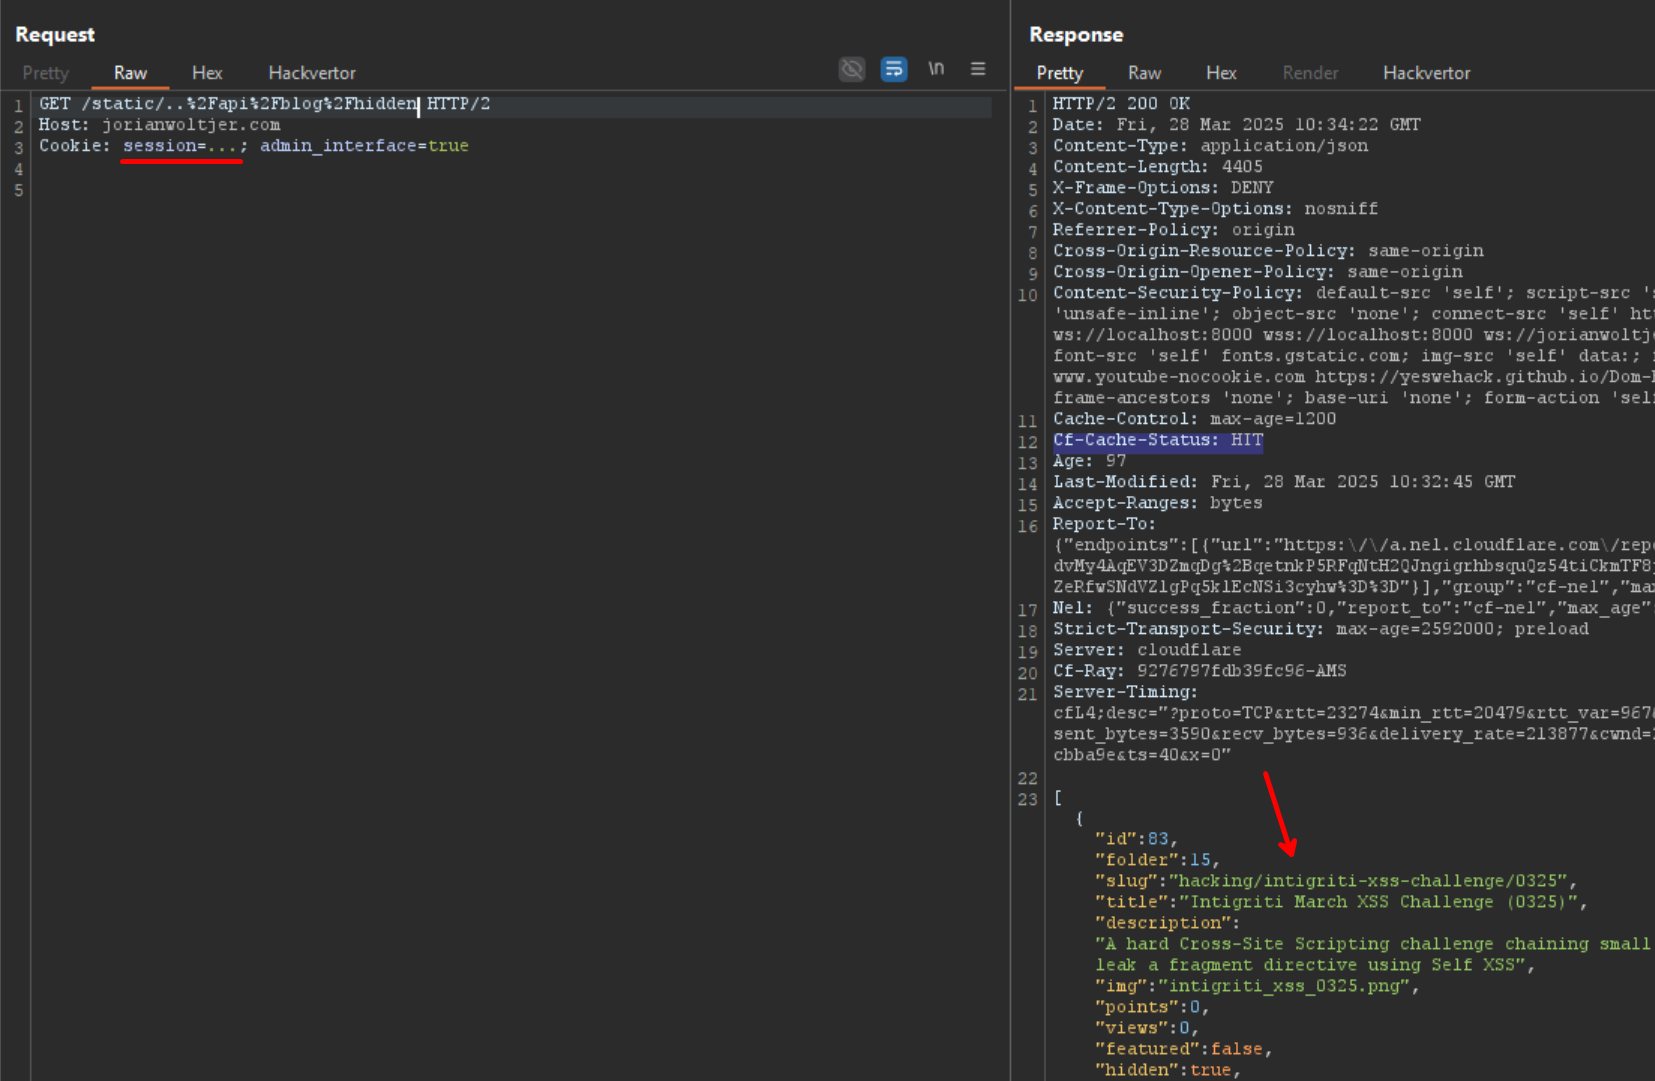Open the Request Hex tab
Screen dimensions: 1655x1081
coord(207,73)
